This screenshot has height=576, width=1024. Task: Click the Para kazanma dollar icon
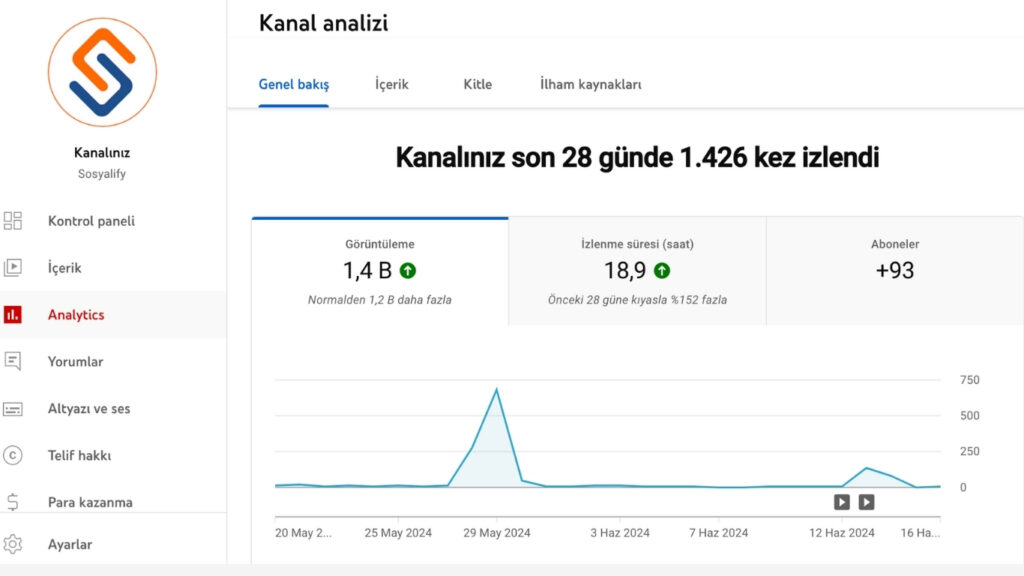pyautogui.click(x=12, y=502)
